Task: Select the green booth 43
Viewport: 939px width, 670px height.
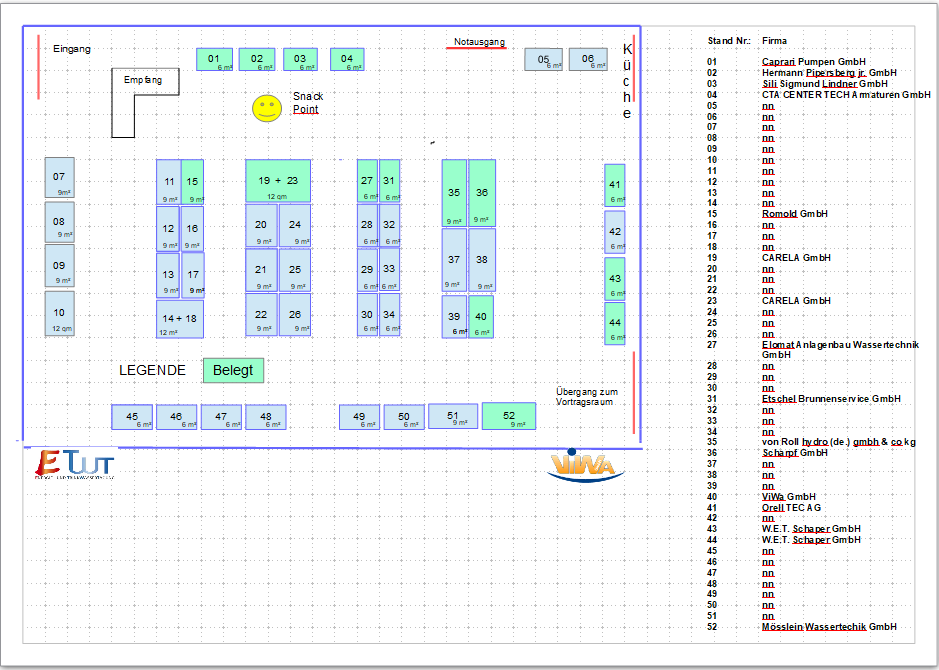Action: click(x=614, y=278)
